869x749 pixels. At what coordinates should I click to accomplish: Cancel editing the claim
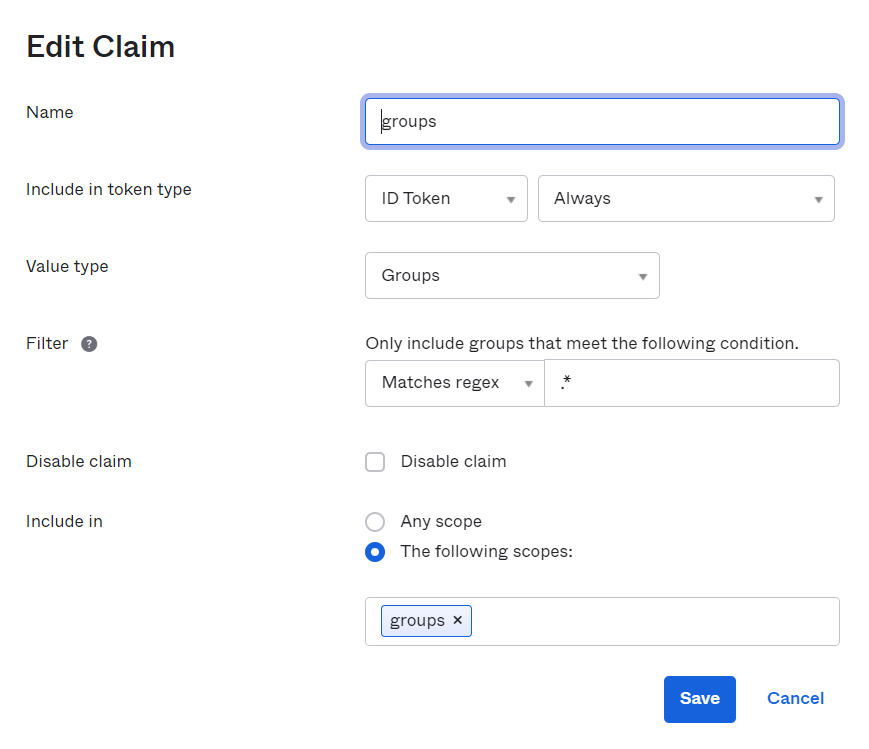coord(794,698)
